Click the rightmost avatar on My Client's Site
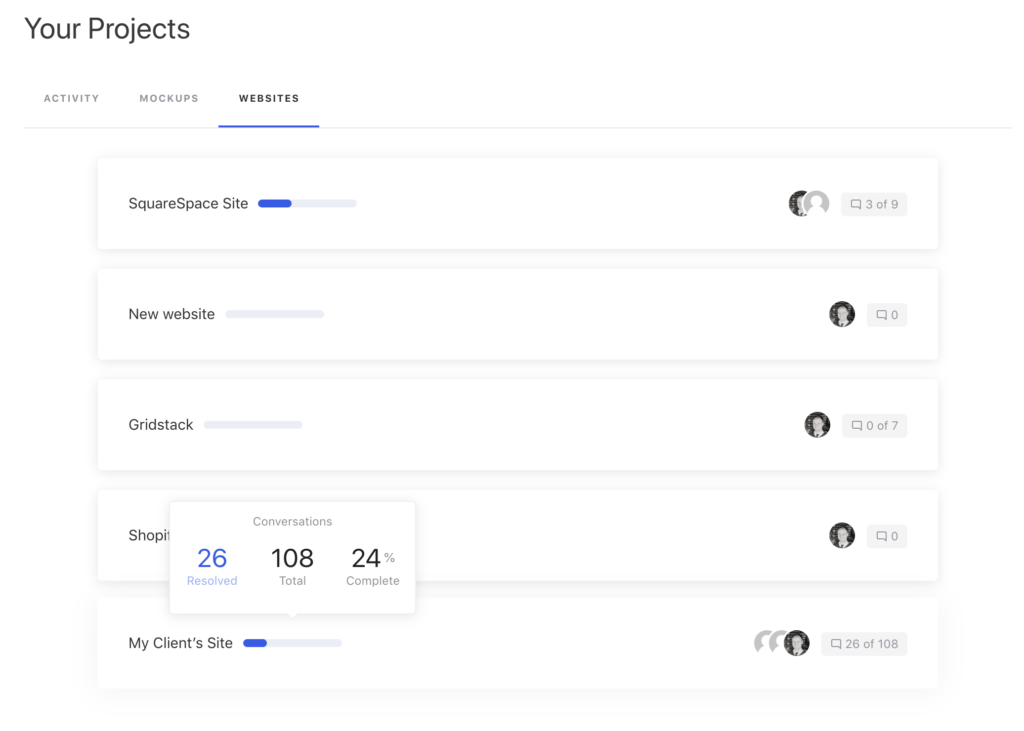Viewport: 1024px width, 731px height. click(796, 643)
